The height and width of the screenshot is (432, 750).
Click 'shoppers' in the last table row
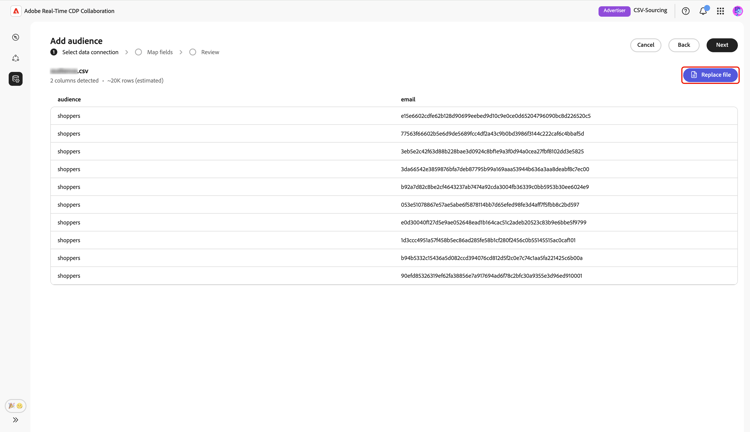pos(69,276)
